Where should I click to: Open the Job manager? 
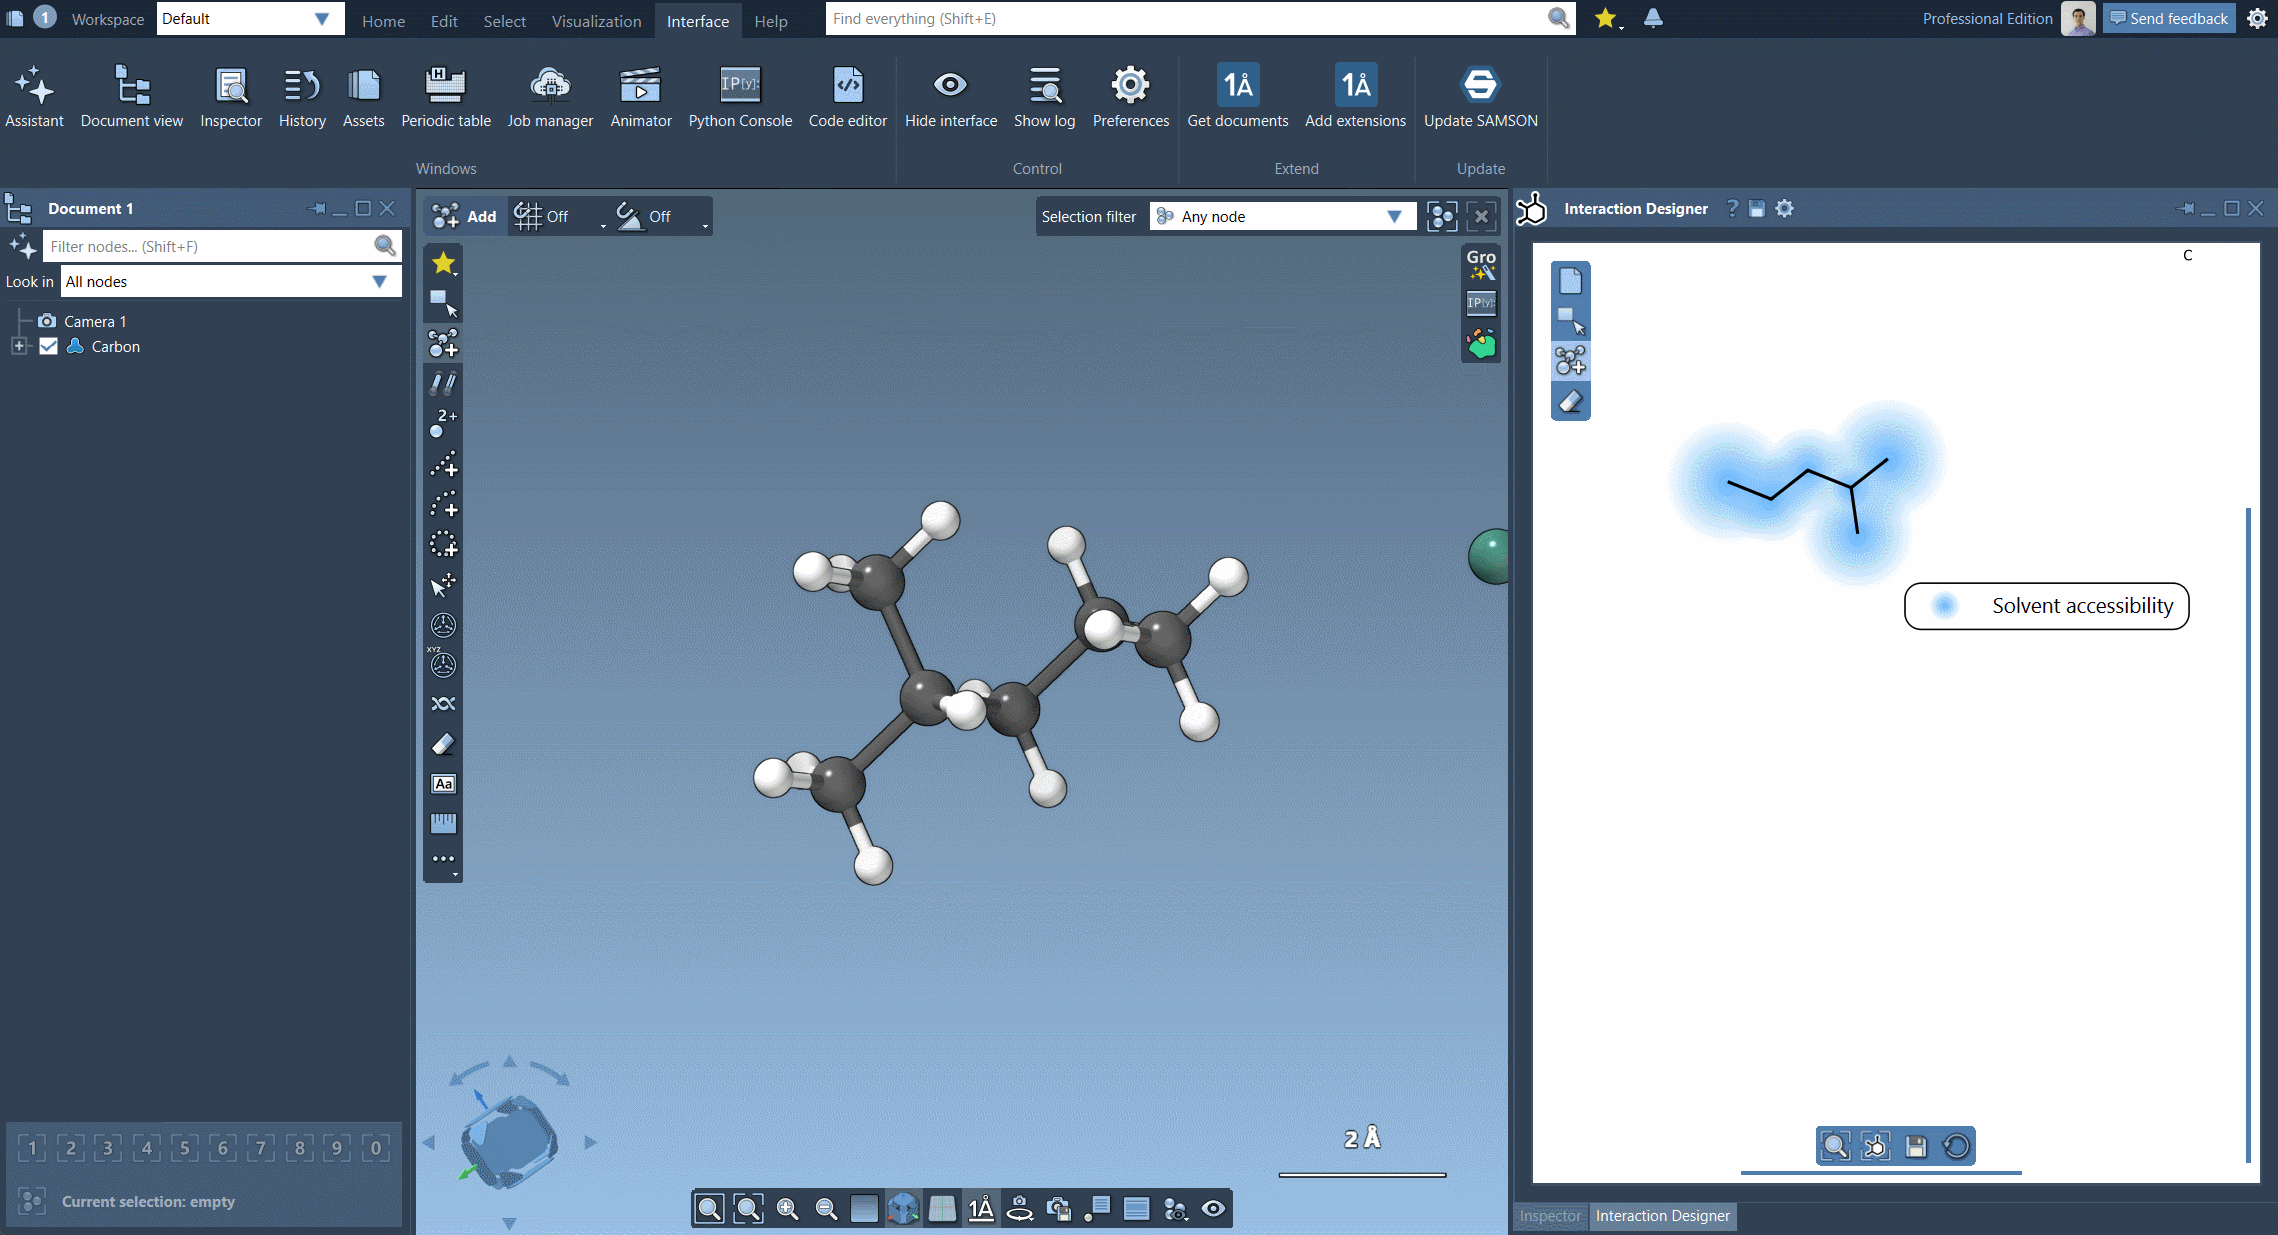click(x=550, y=95)
